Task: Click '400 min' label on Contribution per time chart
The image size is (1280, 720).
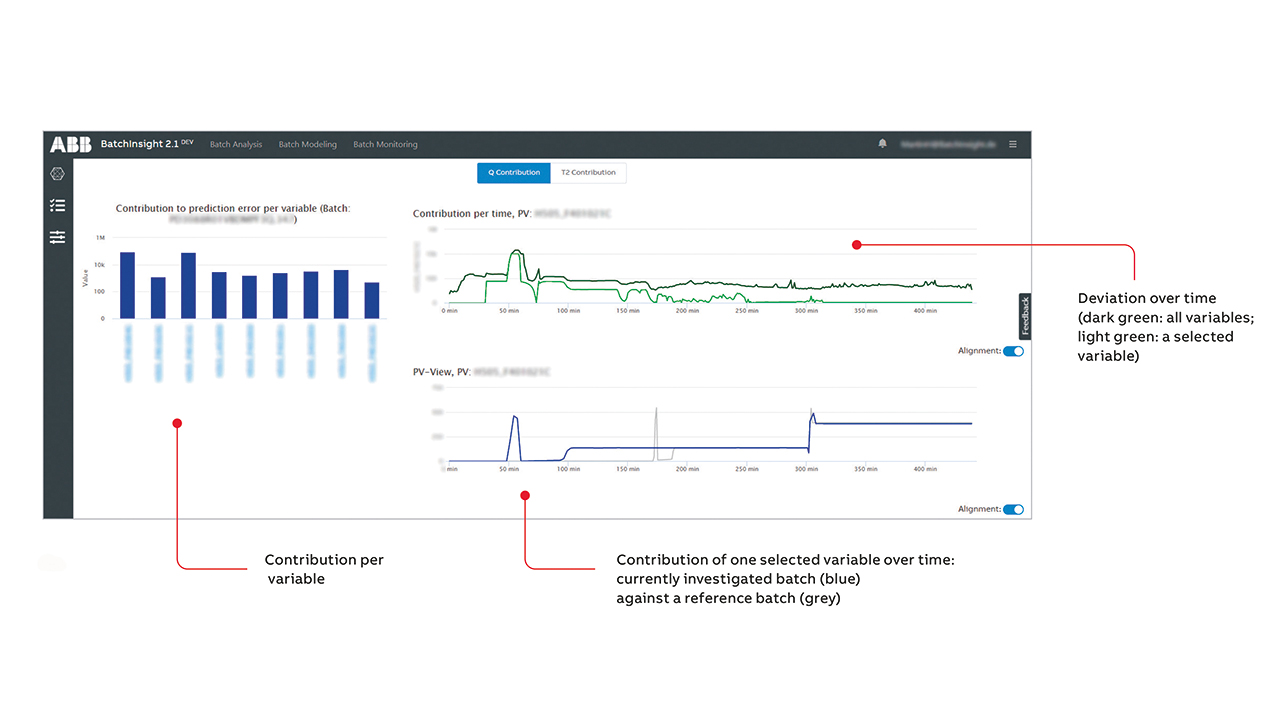Action: pyautogui.click(x=925, y=310)
